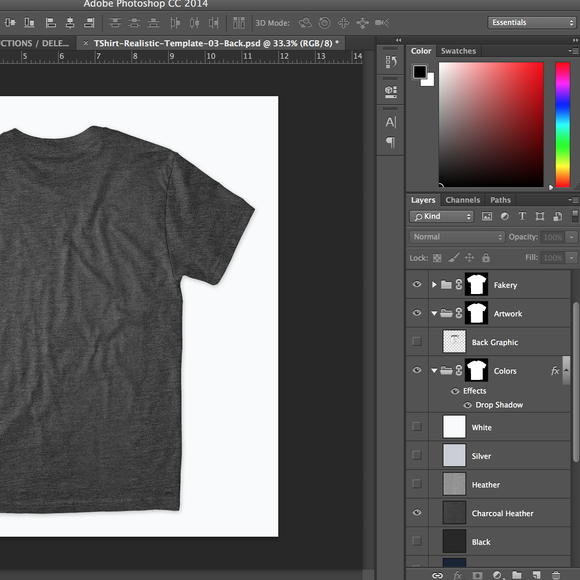Viewport: 580px width, 580px height.
Task: Click the align horizontal centers icon
Action: (x=70, y=23)
